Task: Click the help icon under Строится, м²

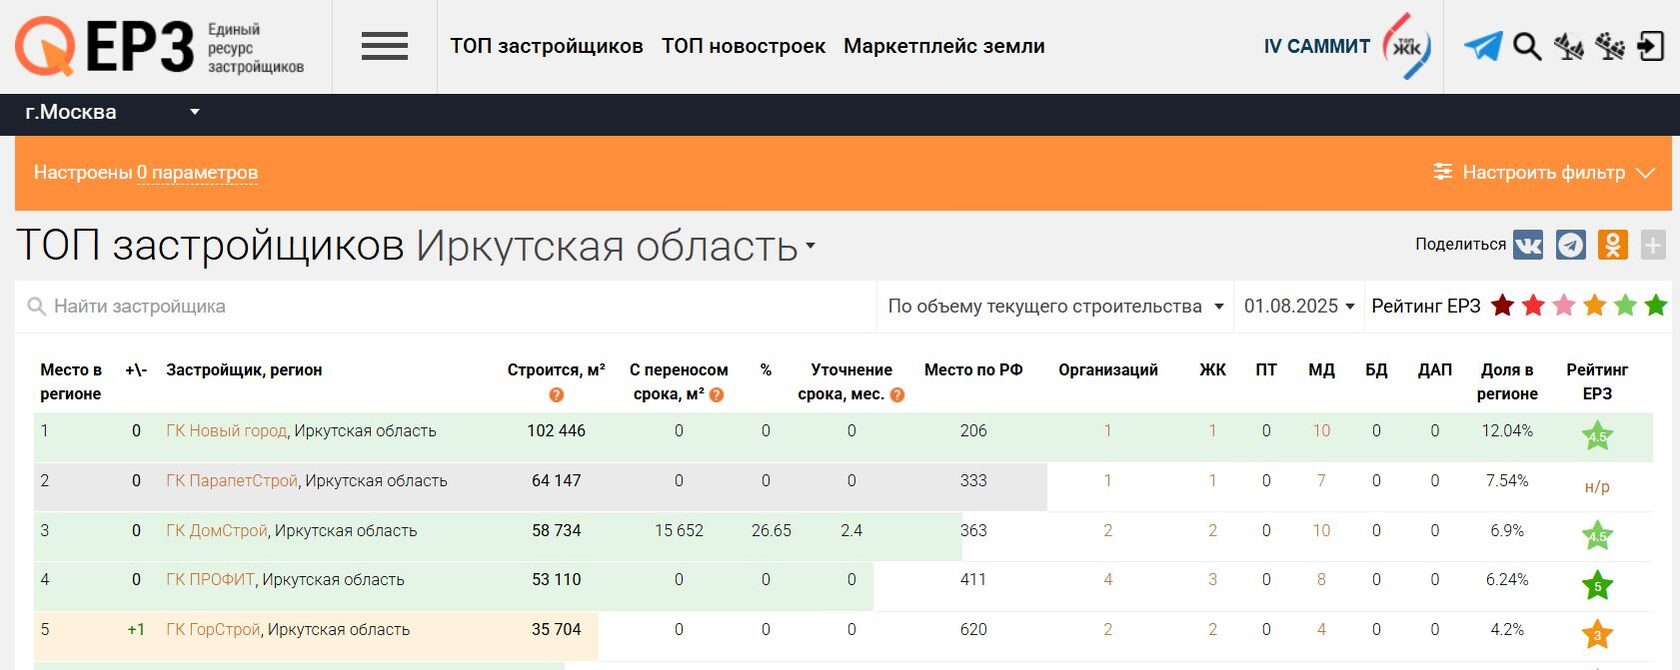Action: (x=556, y=395)
